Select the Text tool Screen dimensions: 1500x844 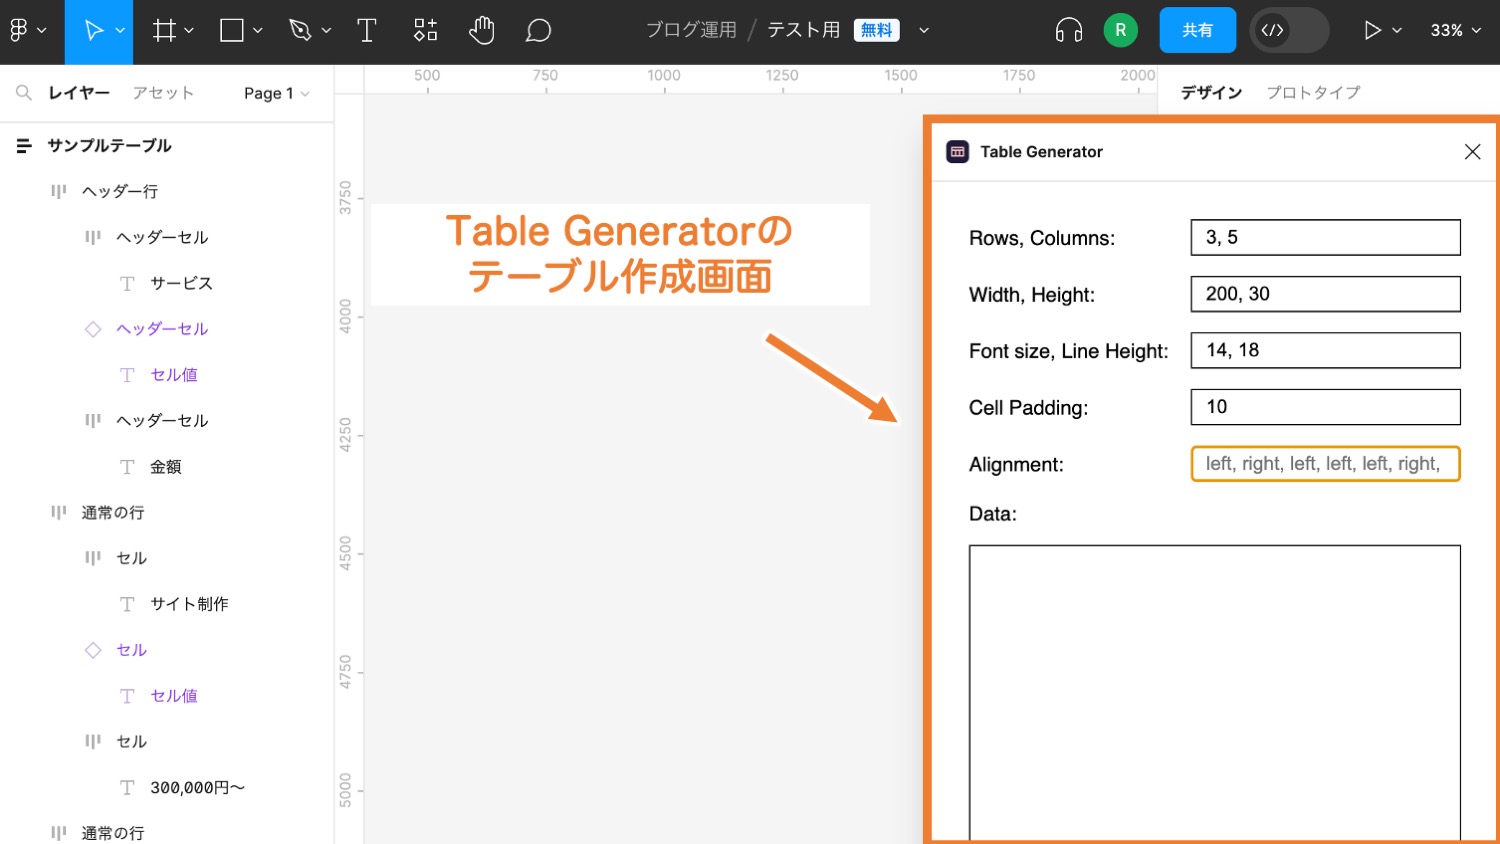coord(366,30)
